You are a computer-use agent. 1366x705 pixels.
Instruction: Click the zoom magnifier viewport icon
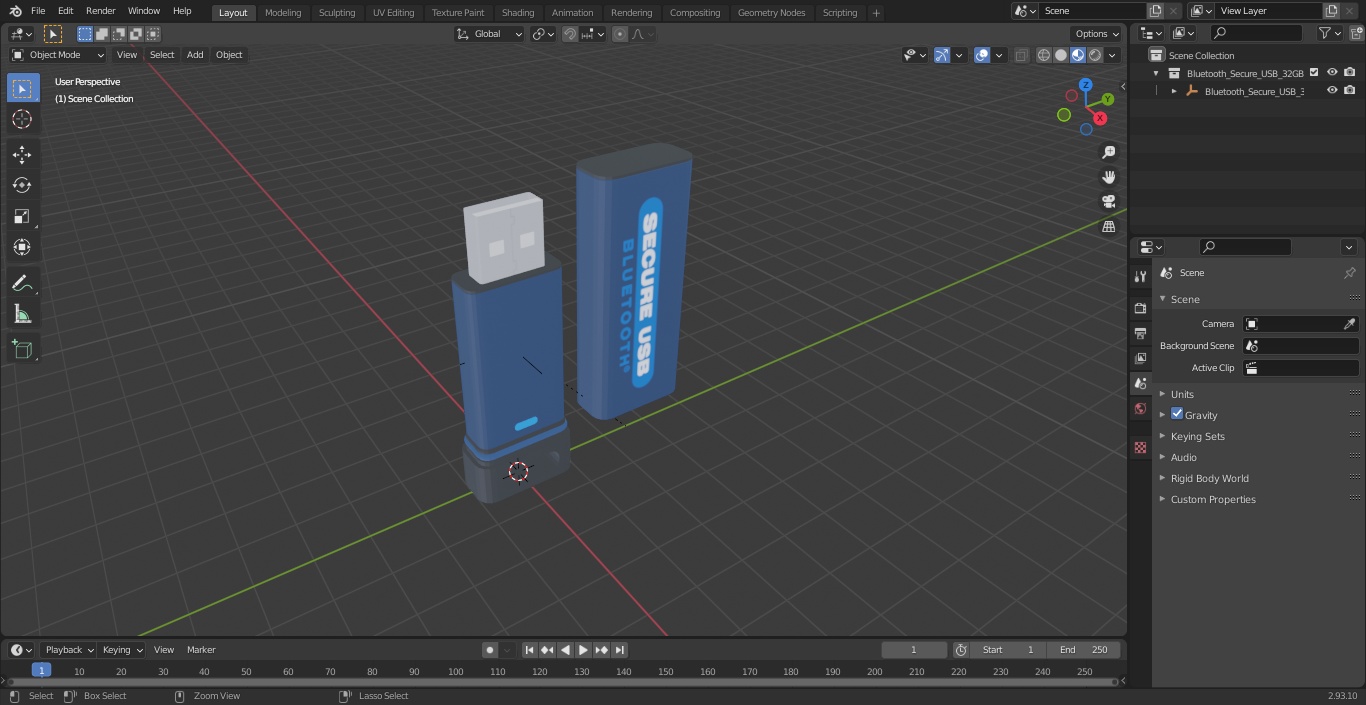pos(1108,152)
